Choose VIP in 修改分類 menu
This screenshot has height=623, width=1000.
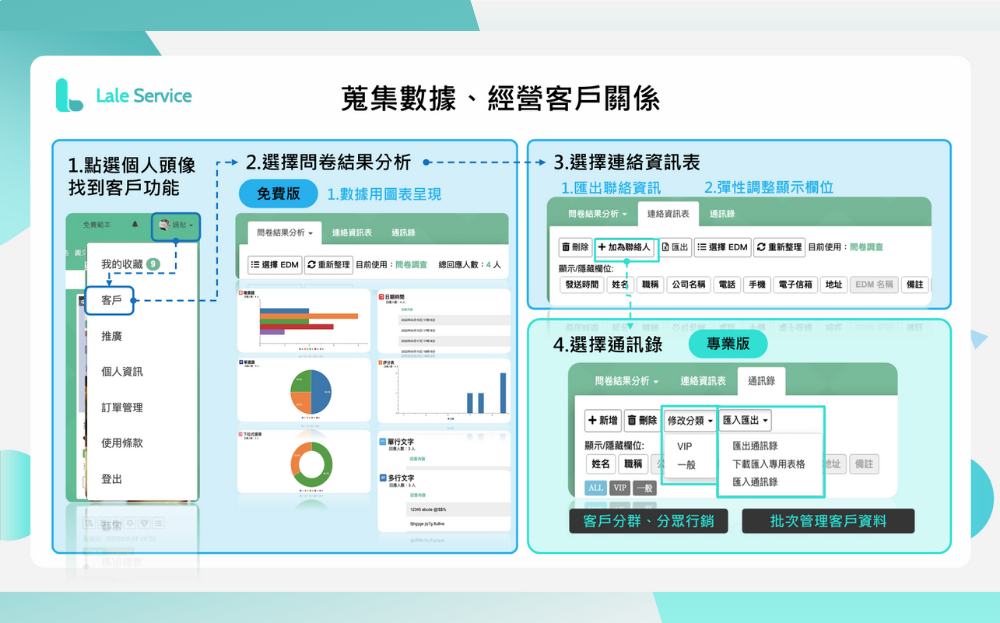[684, 446]
